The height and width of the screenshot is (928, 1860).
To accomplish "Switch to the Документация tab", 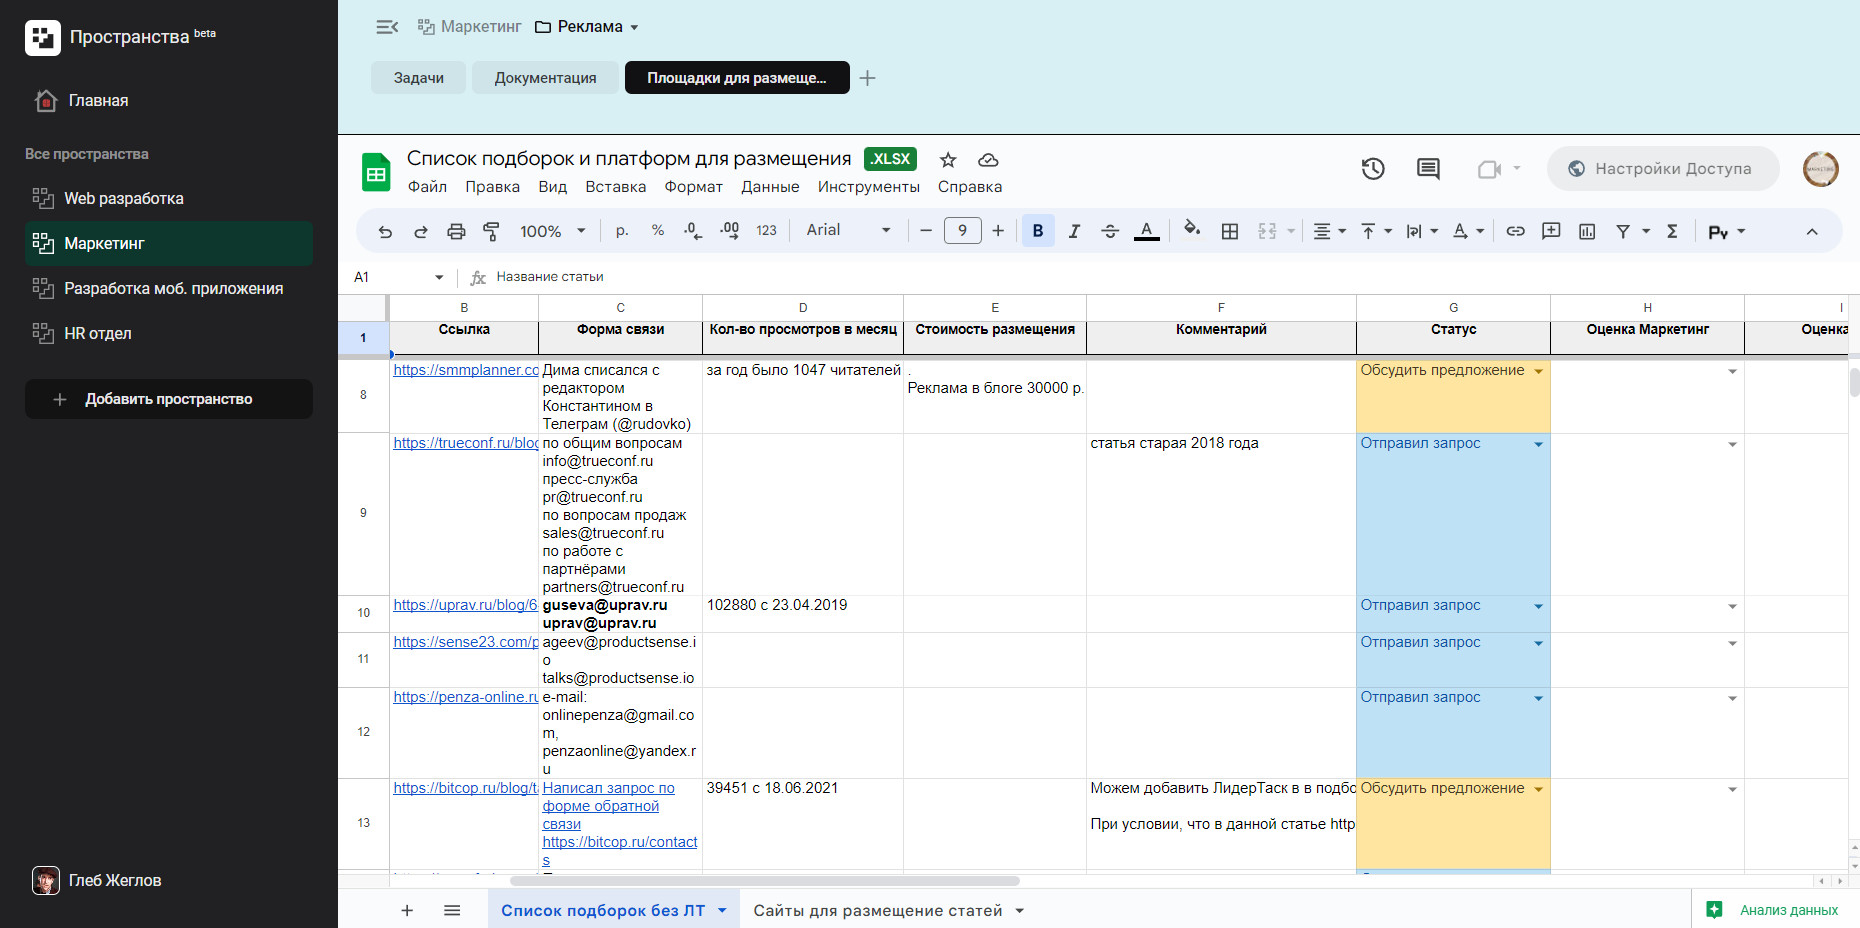I will click(545, 78).
